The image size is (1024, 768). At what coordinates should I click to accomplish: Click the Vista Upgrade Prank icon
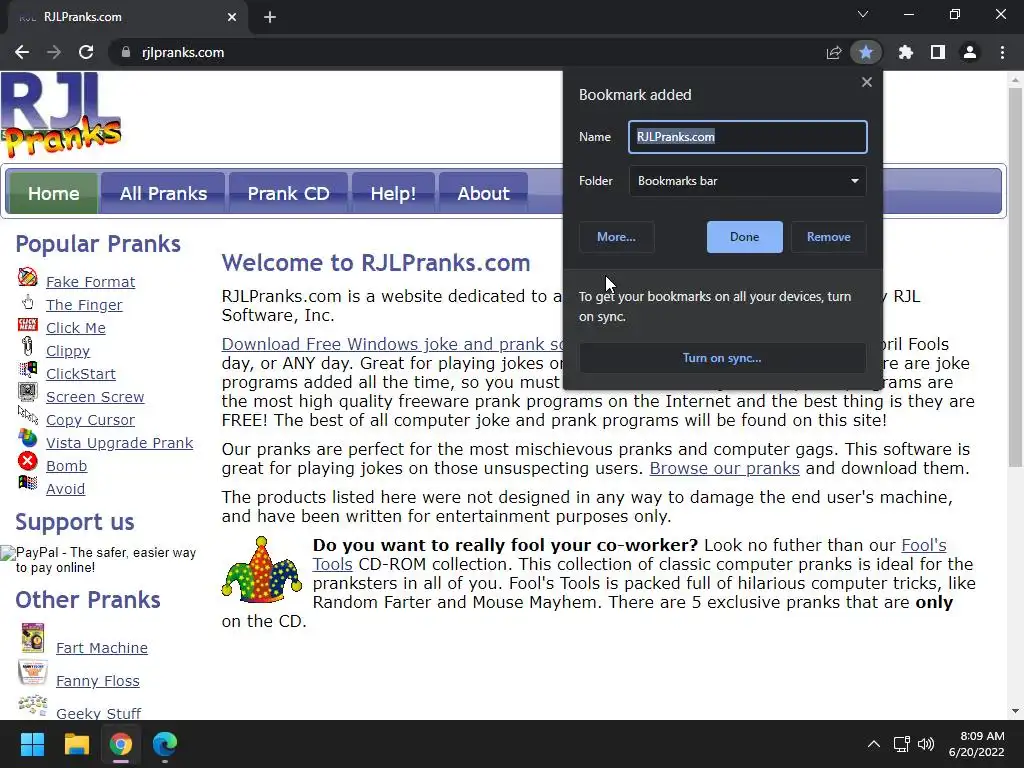(27, 438)
